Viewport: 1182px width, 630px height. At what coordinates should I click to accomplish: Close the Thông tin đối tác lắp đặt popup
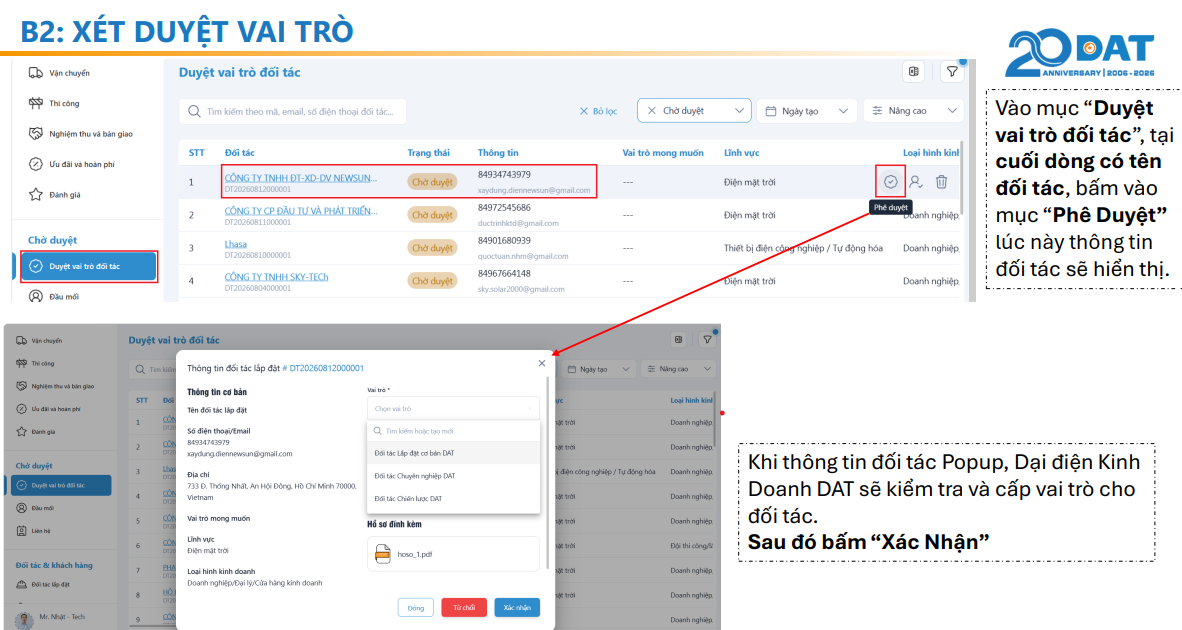pos(541,363)
